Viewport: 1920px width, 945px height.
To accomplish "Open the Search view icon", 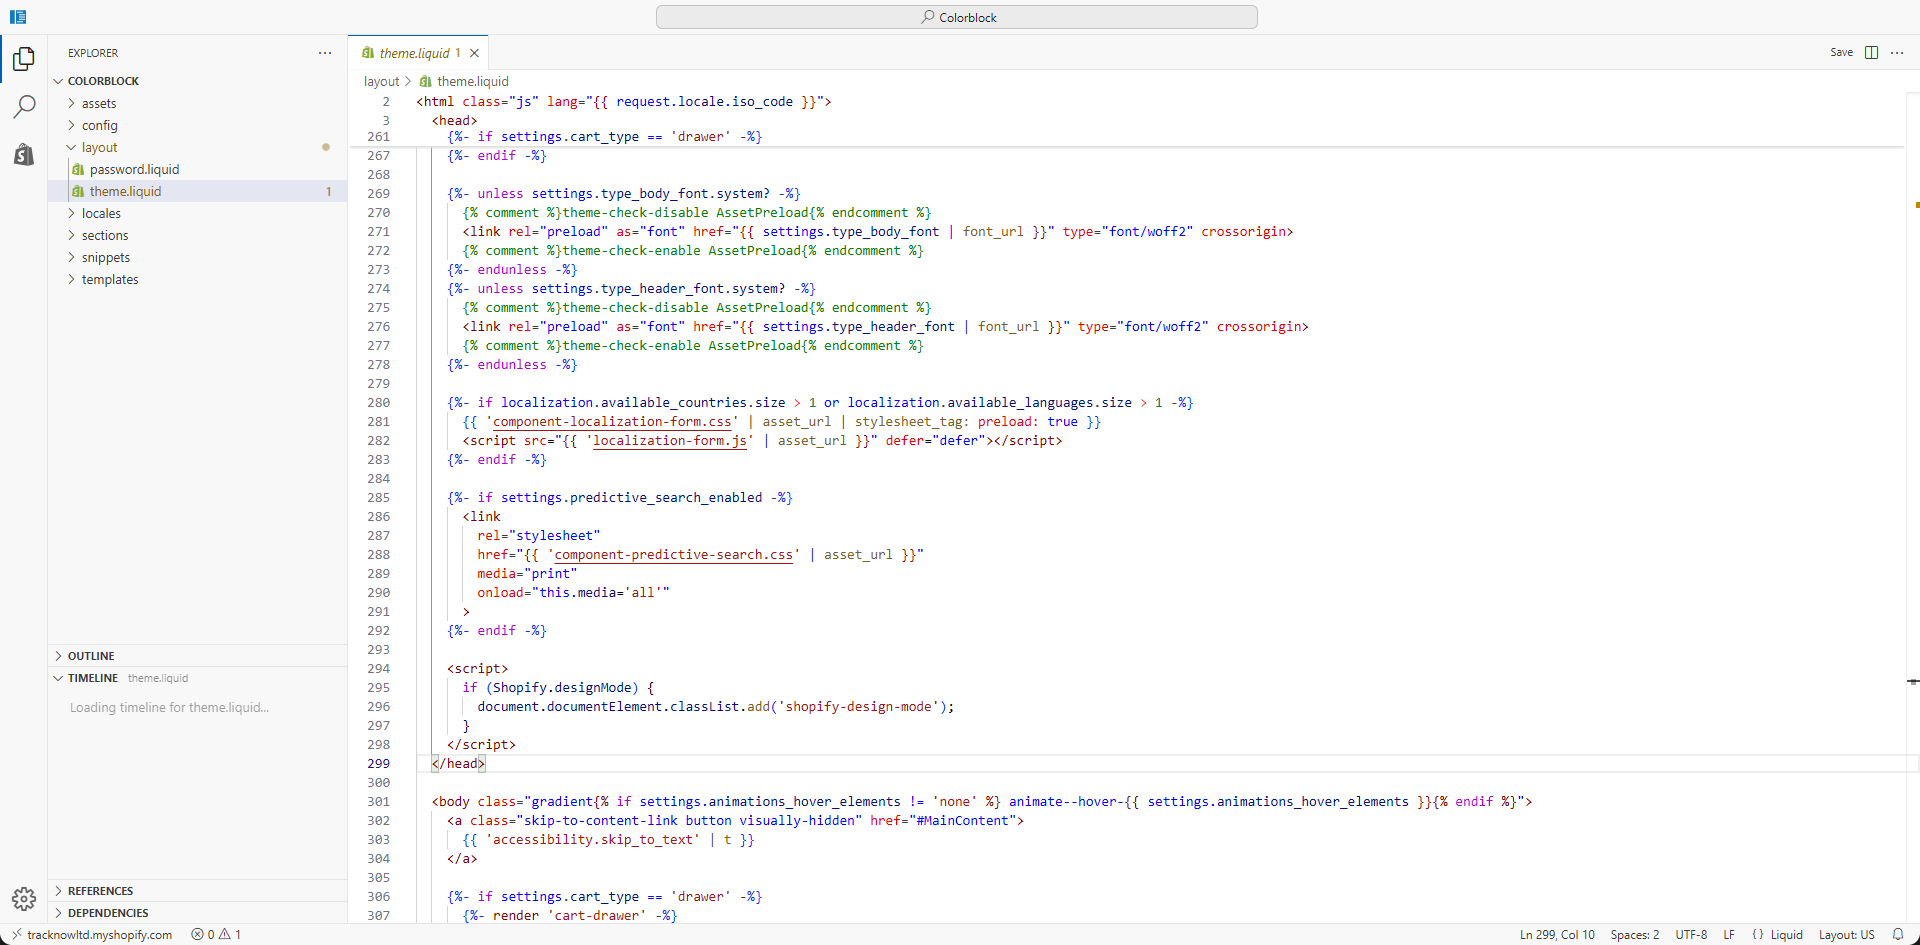I will click(x=24, y=106).
